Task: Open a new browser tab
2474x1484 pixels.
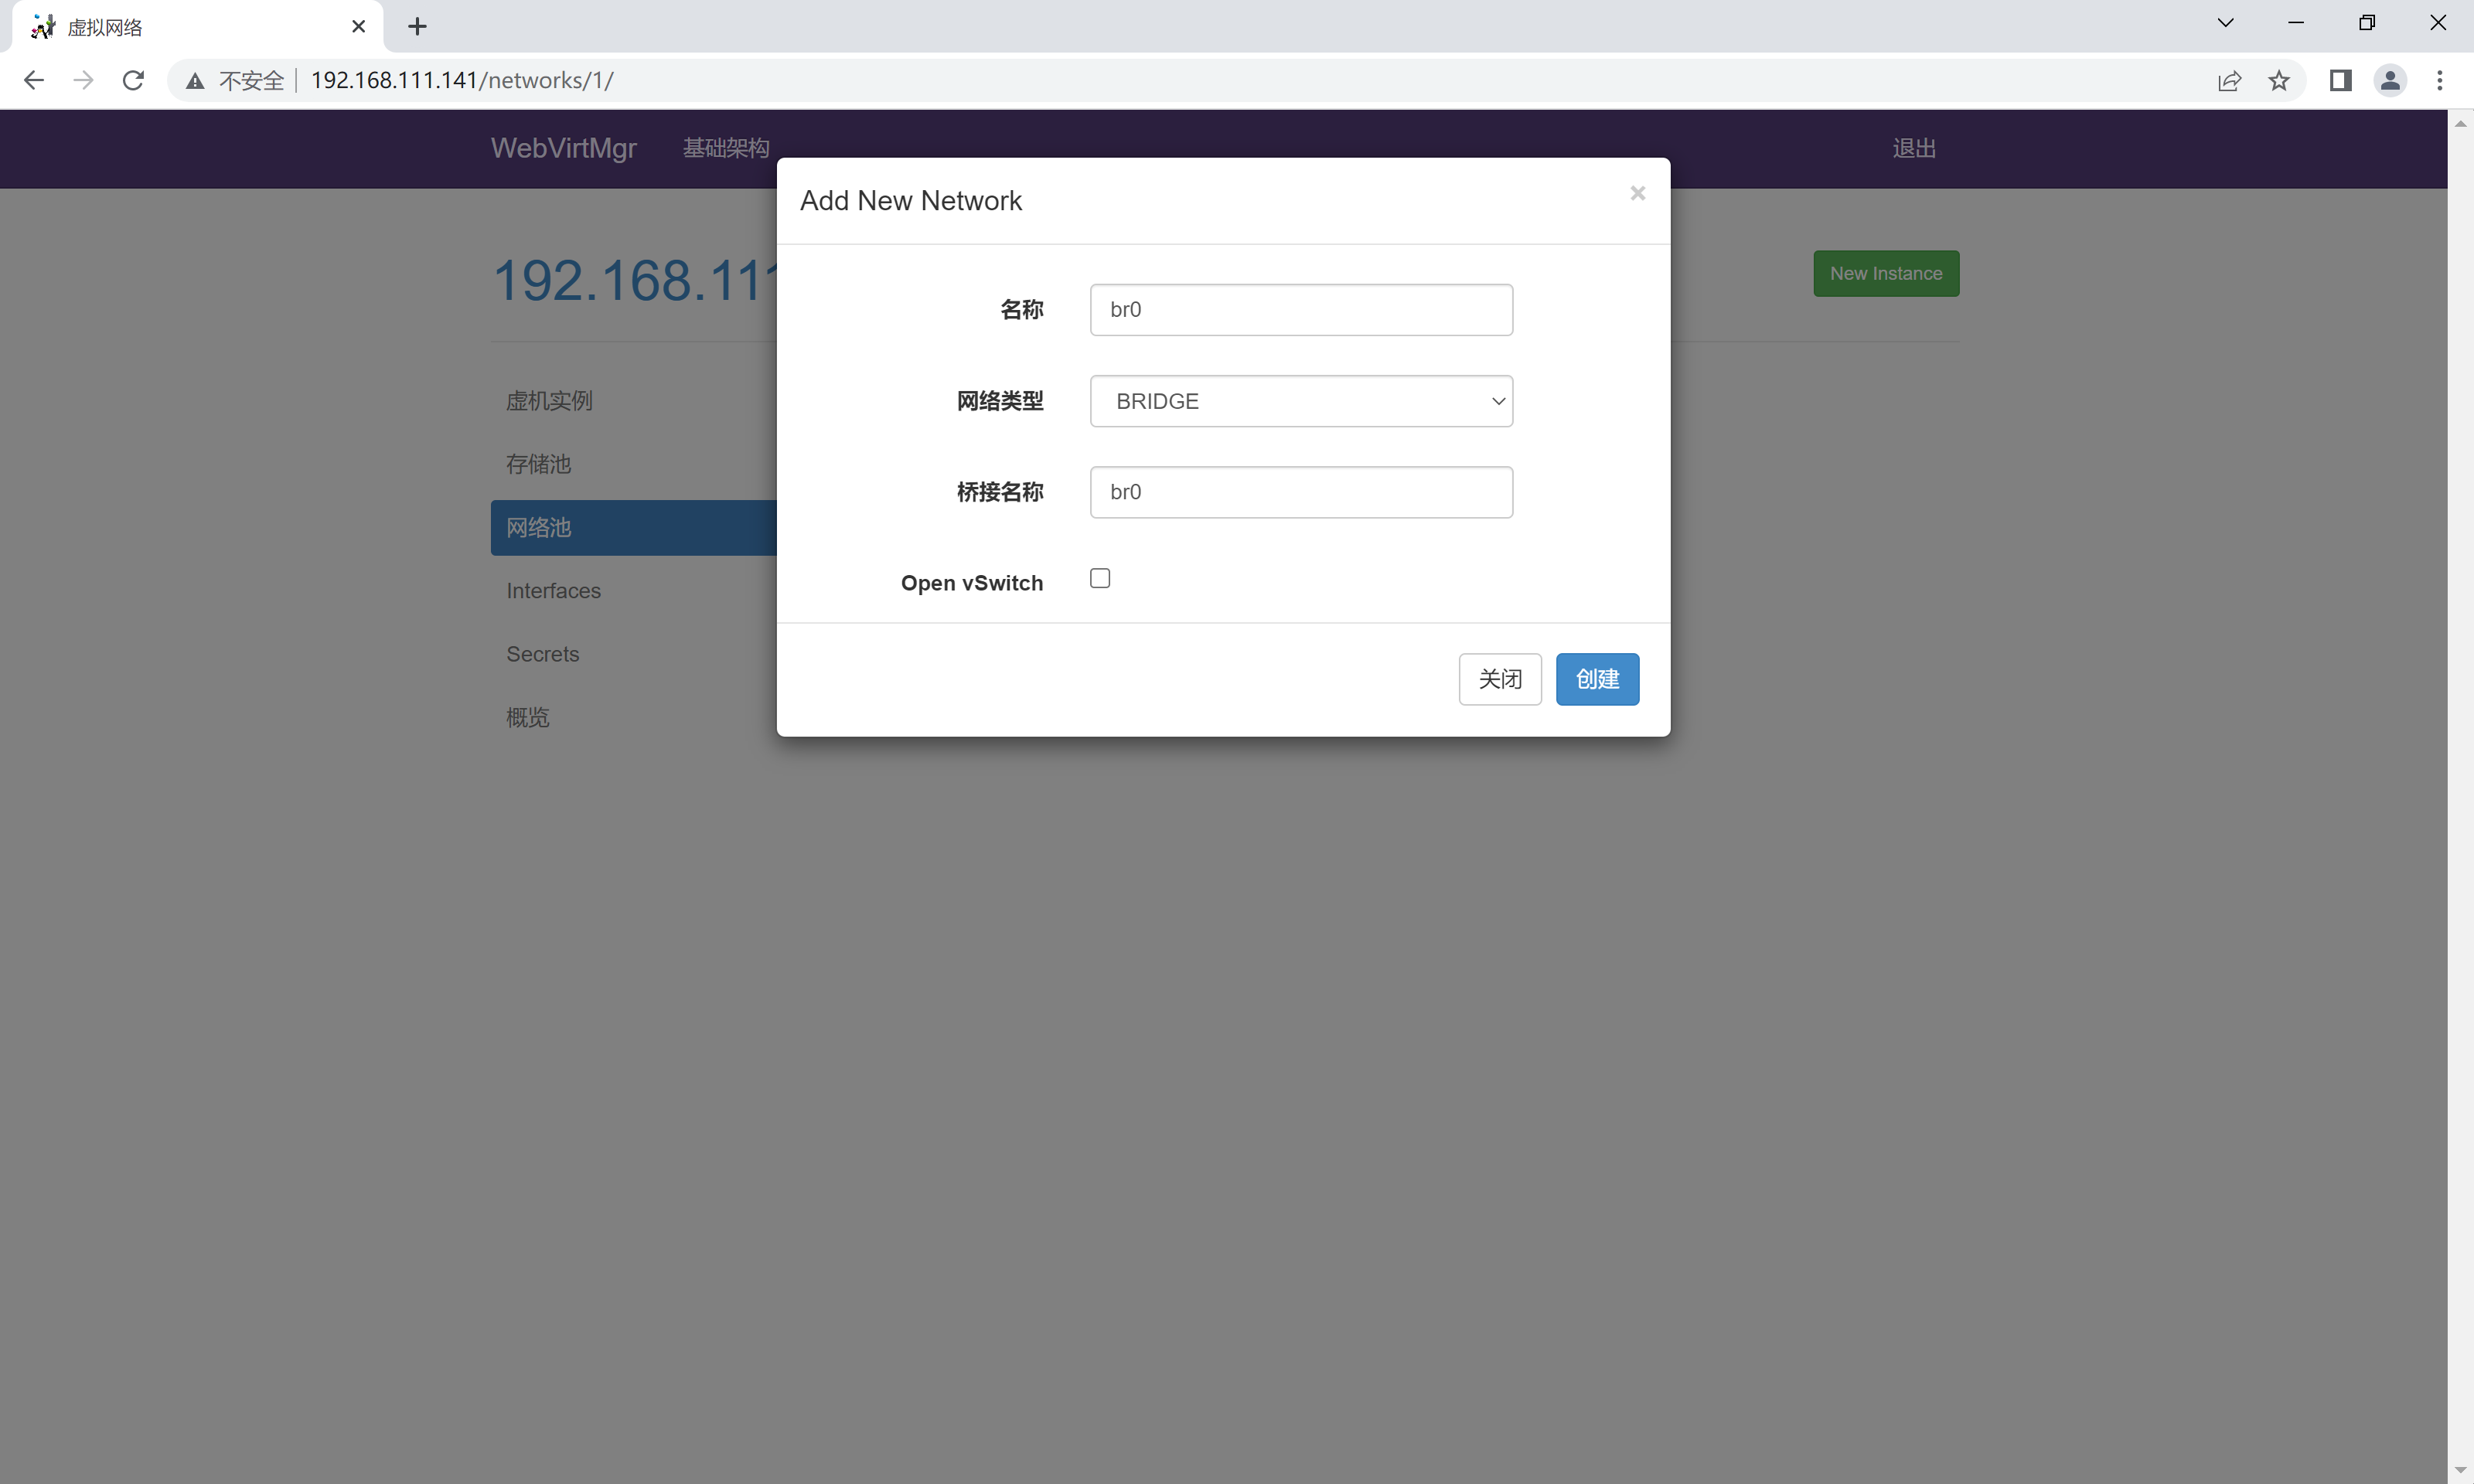Action: click(418, 27)
